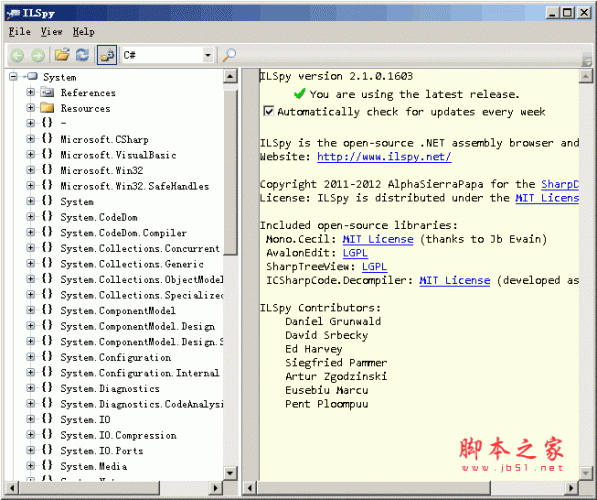597x500 pixels.
Task: Click the System.Configuration namespace braces icon
Action: pyautogui.click(x=47, y=357)
